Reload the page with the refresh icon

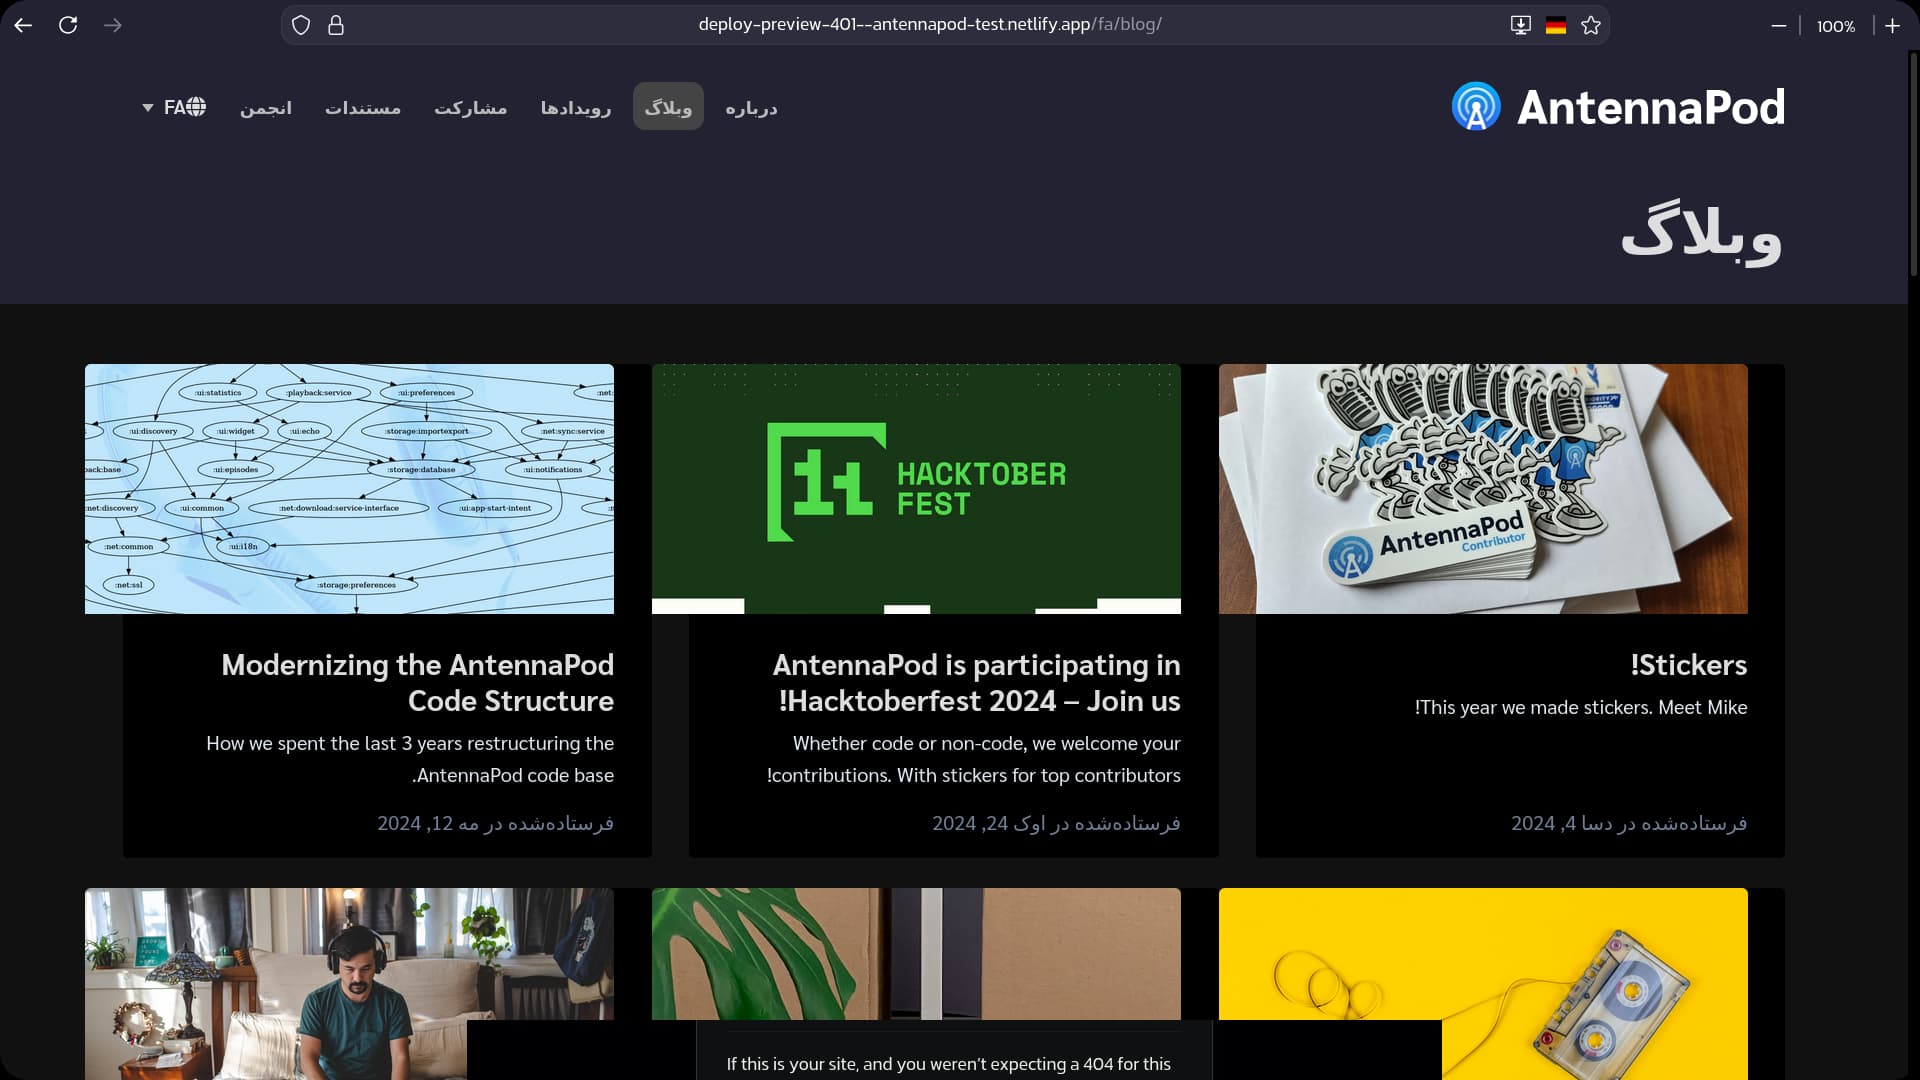68,25
